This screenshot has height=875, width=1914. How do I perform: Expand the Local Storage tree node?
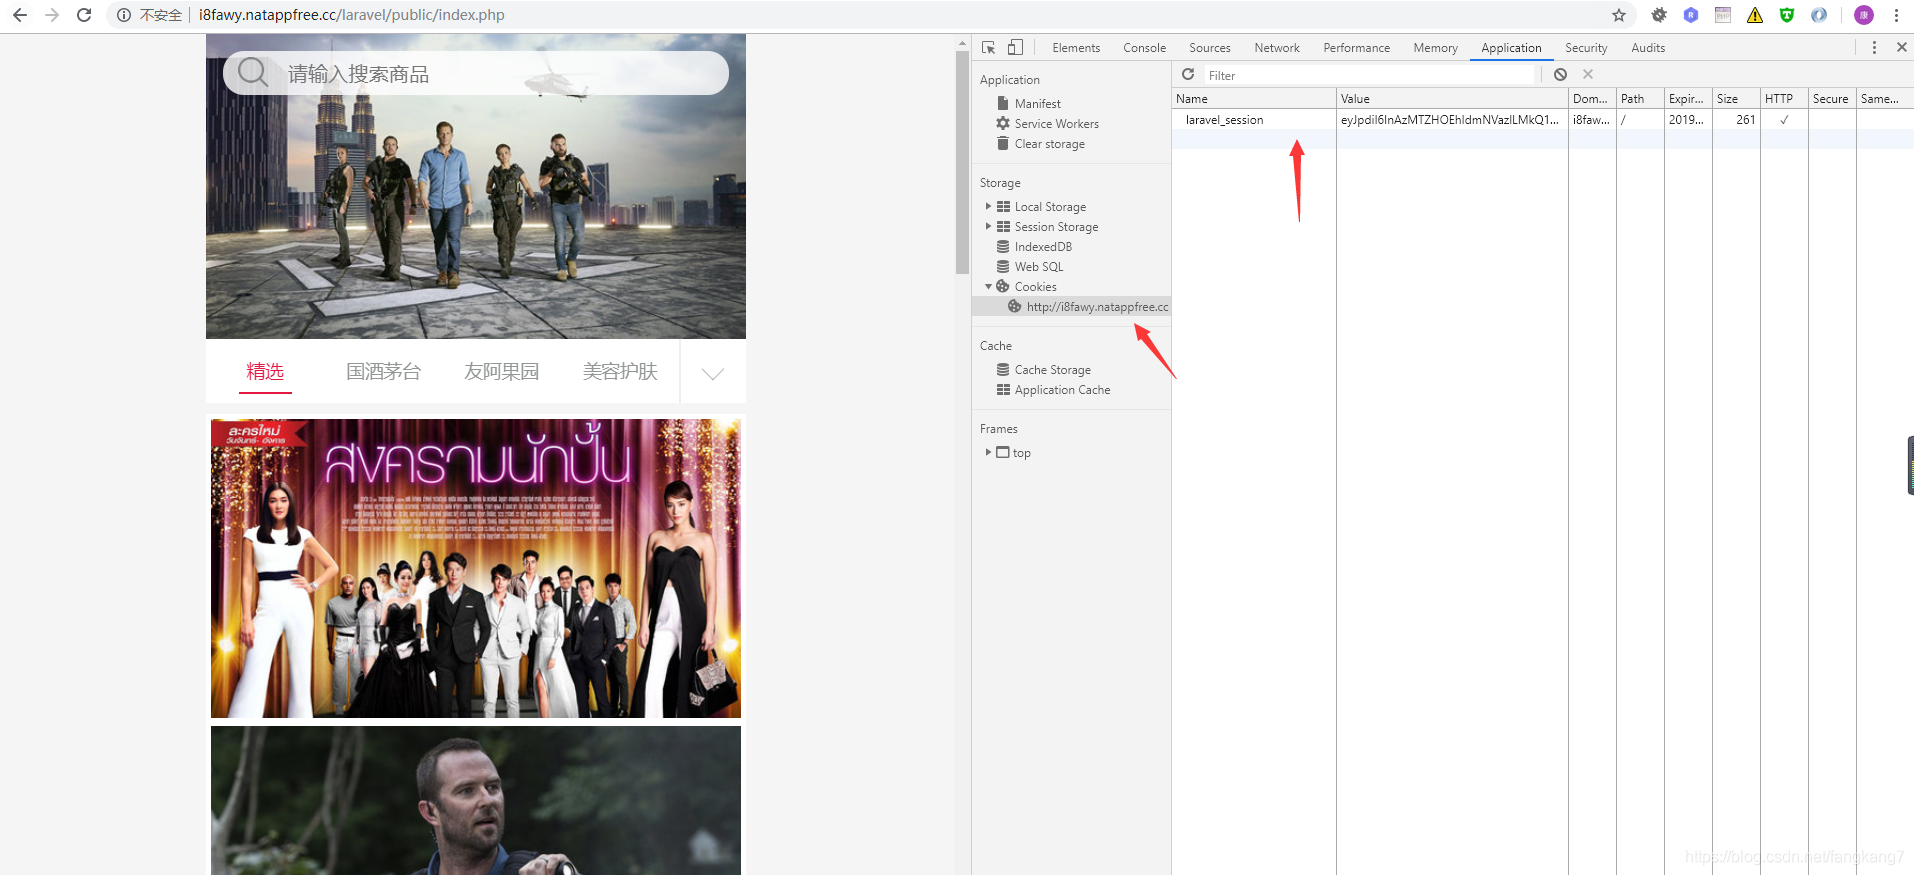[x=988, y=206]
